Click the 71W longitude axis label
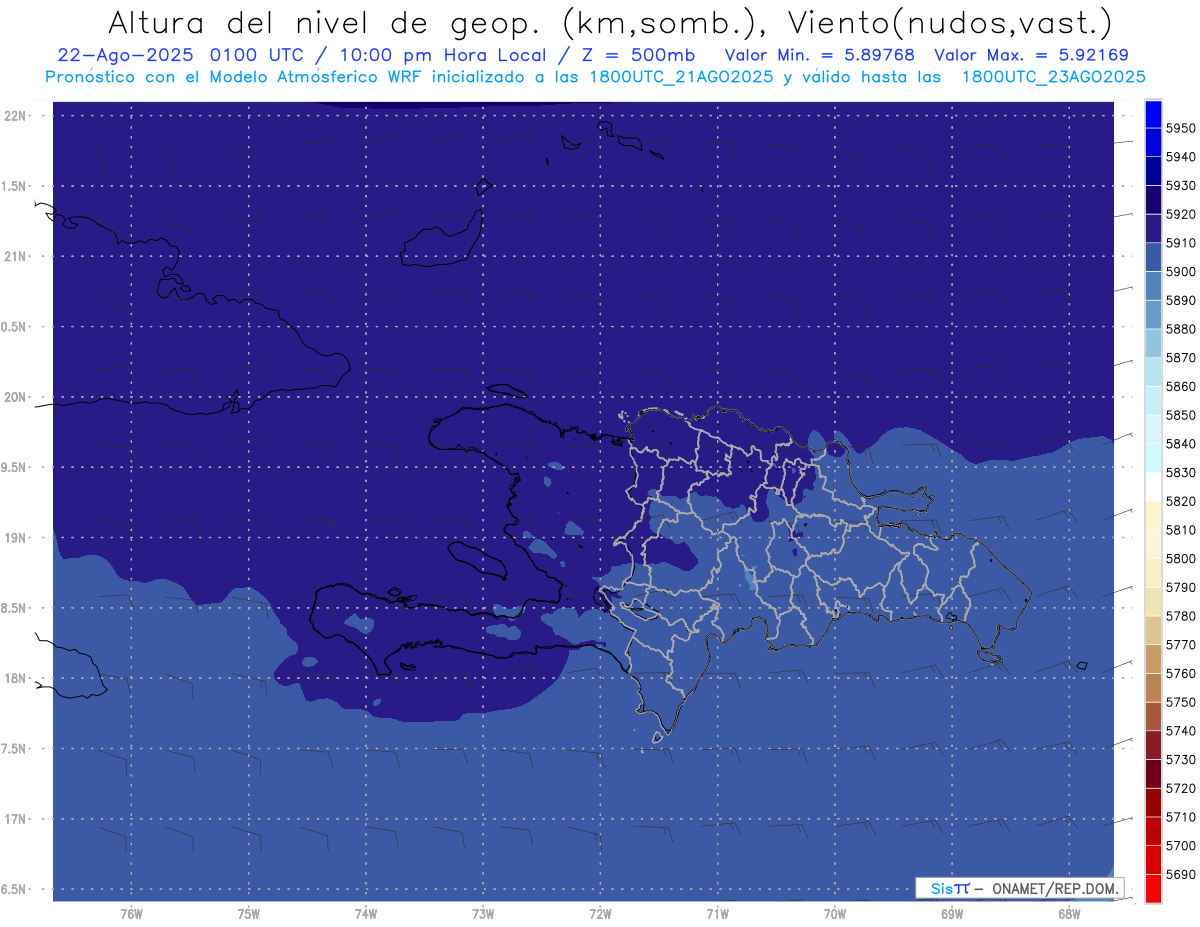1200x927 pixels. click(717, 914)
